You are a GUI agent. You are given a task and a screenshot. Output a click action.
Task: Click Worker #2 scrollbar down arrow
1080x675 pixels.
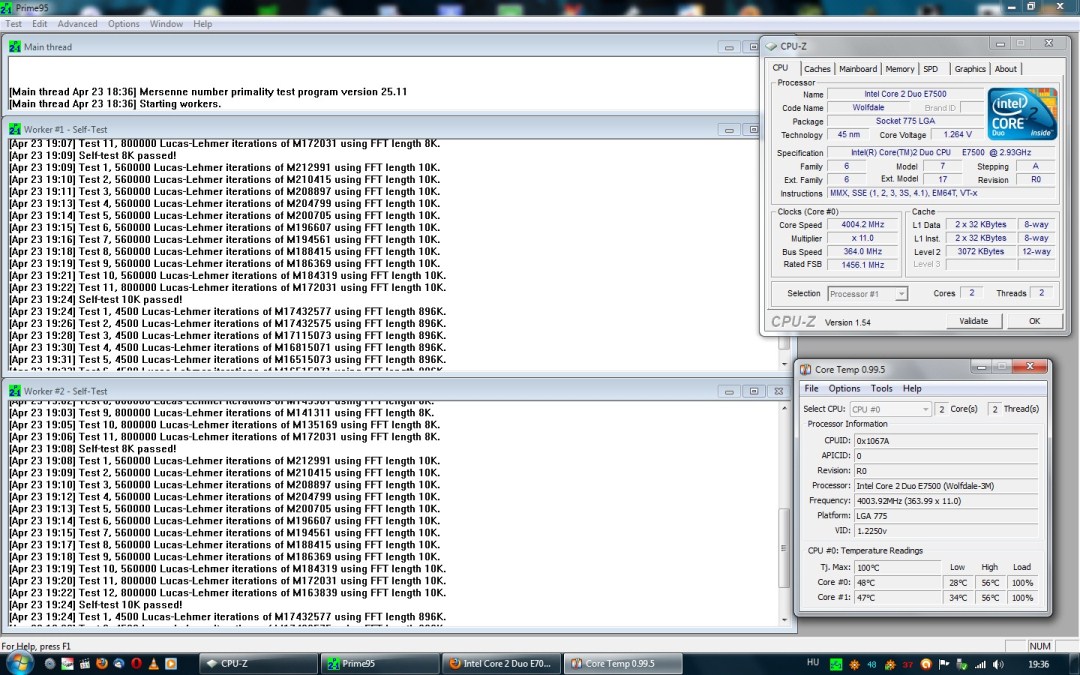784,619
